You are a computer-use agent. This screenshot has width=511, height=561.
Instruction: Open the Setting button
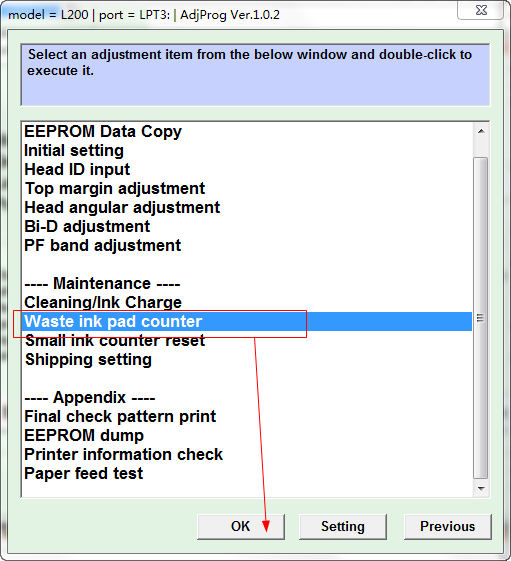[343, 527]
